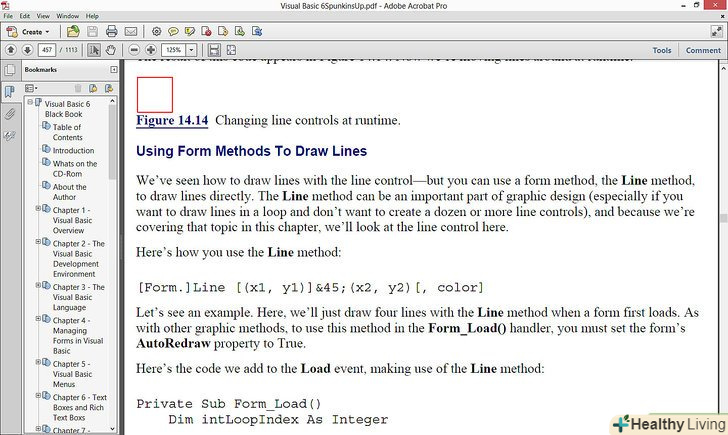
Task: Open the bookmarks options dropdown menu
Action: coord(31,88)
